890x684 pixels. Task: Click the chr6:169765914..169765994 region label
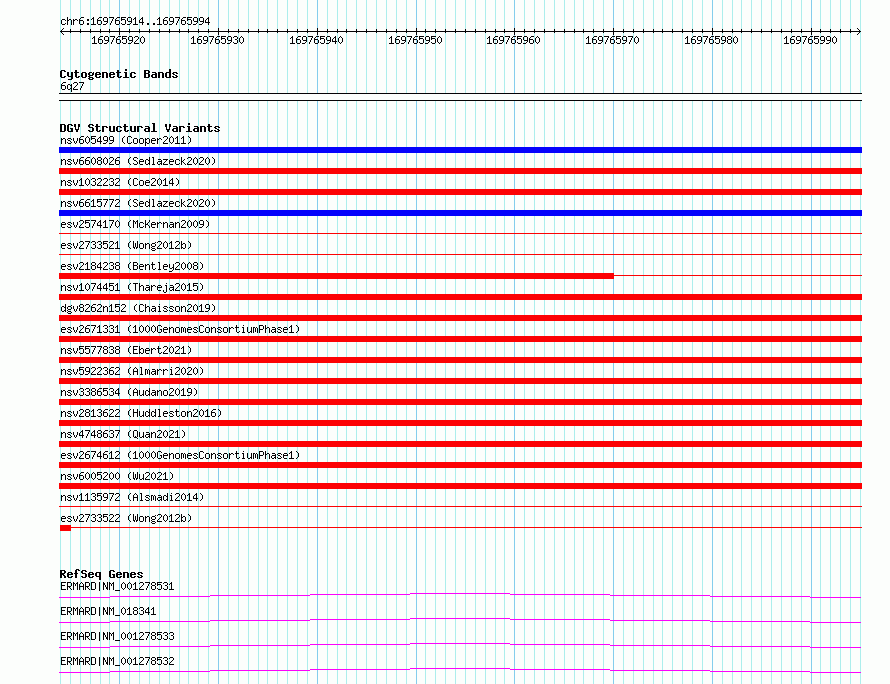(135, 22)
